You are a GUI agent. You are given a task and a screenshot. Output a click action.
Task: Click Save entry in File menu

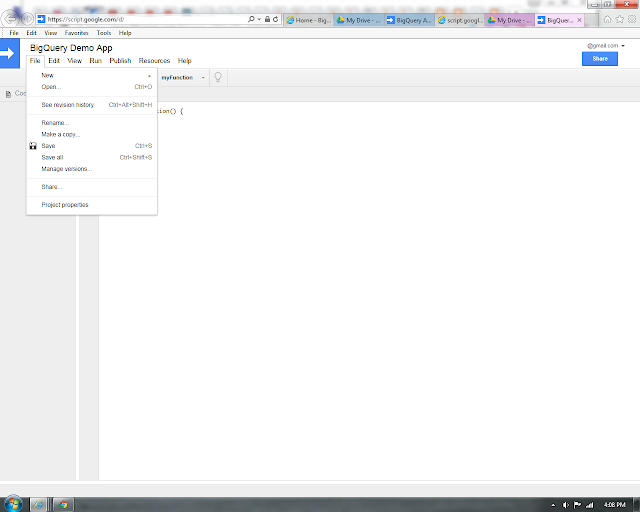click(92, 146)
